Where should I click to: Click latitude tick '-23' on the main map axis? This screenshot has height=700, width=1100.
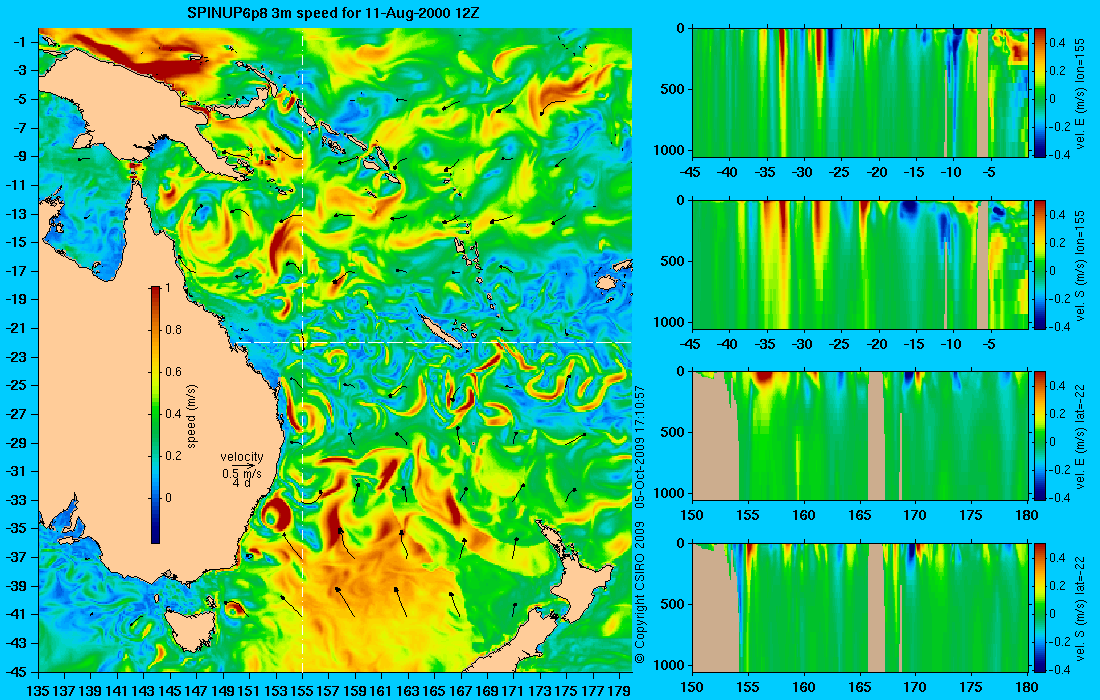[18, 357]
